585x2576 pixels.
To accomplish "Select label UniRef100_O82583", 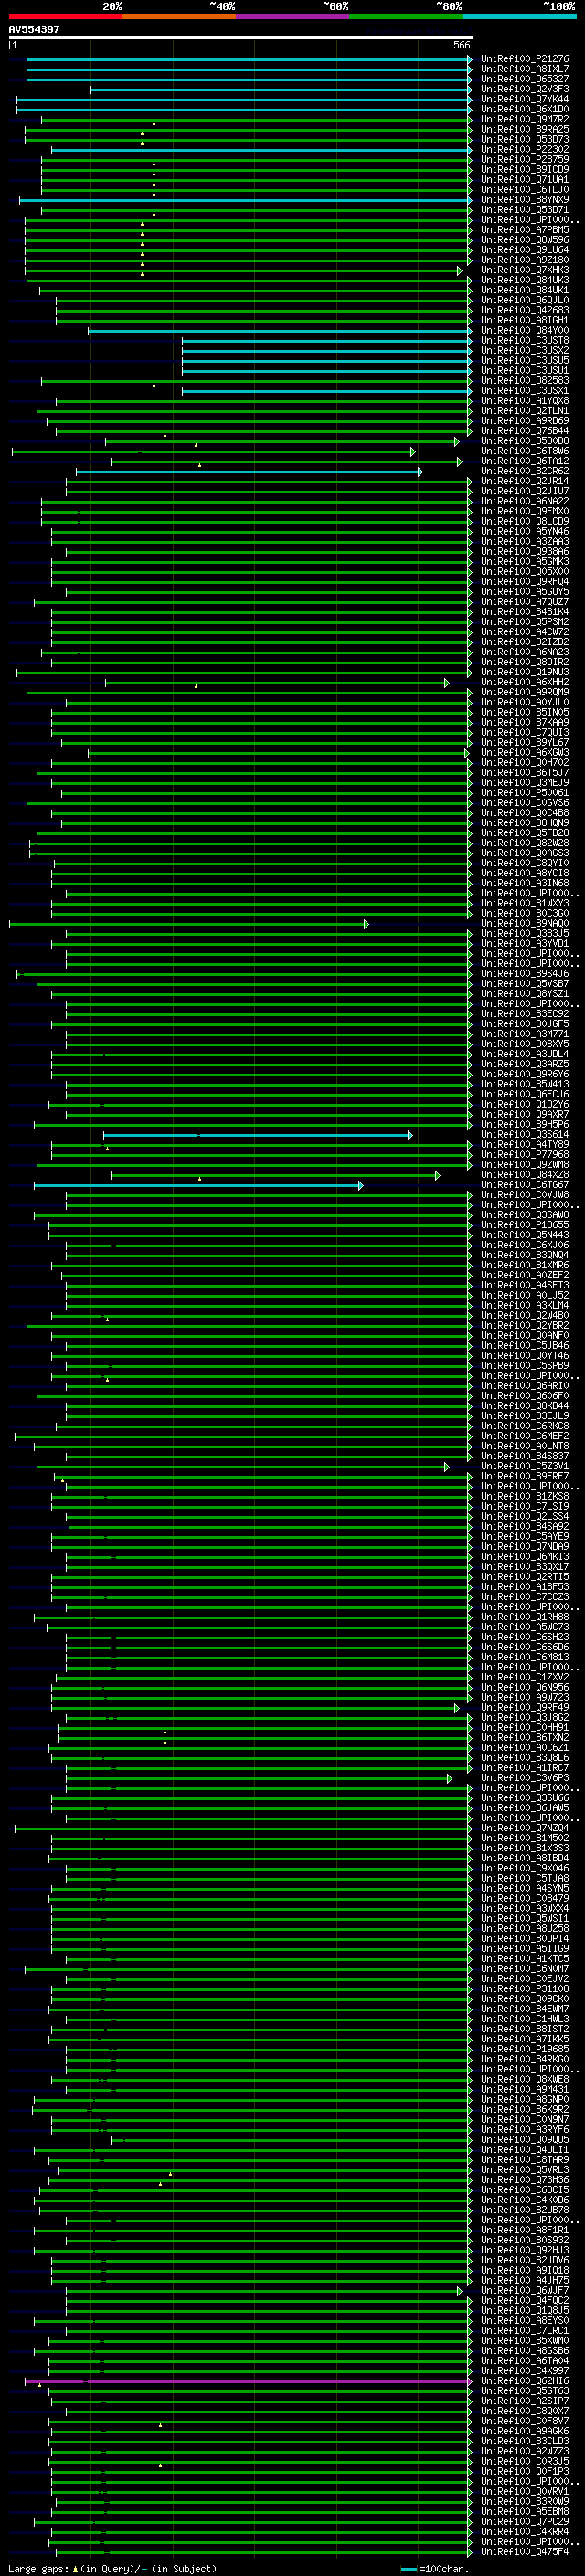I will point(525,381).
